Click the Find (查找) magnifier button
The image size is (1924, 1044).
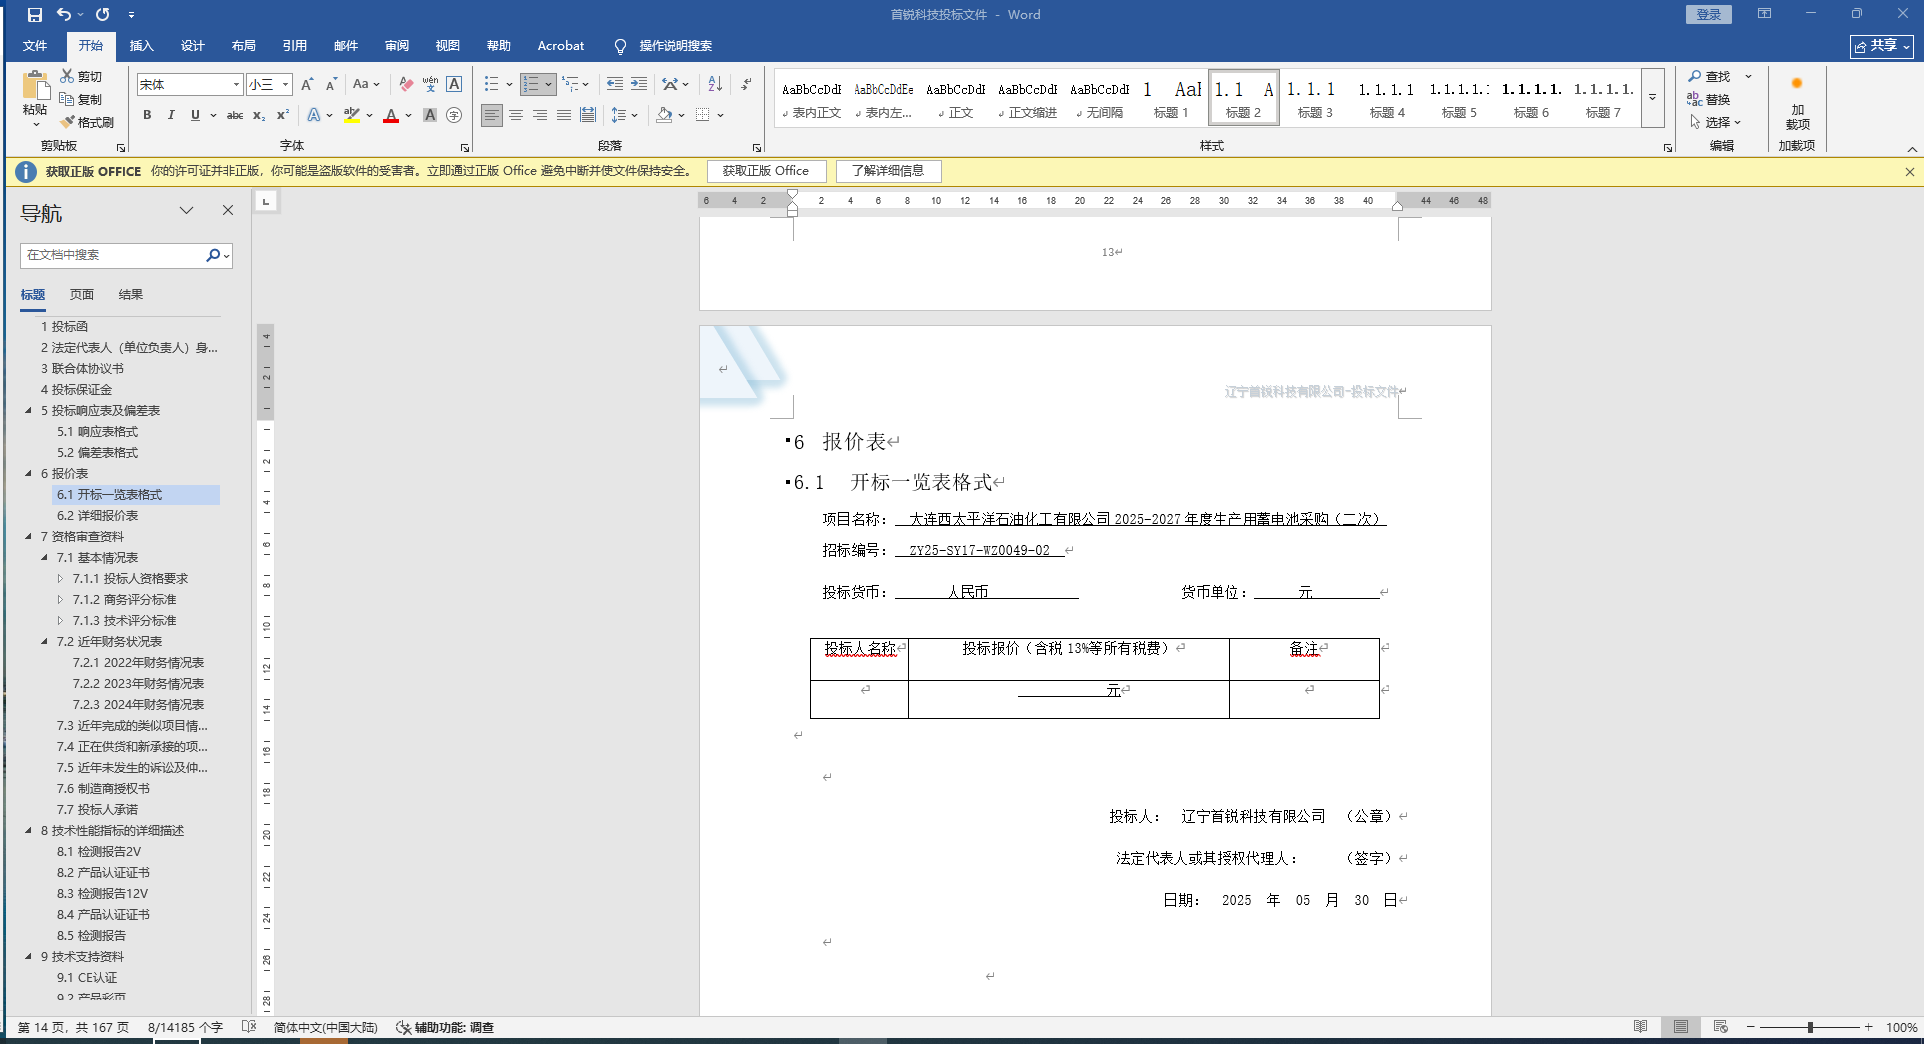(x=1709, y=76)
